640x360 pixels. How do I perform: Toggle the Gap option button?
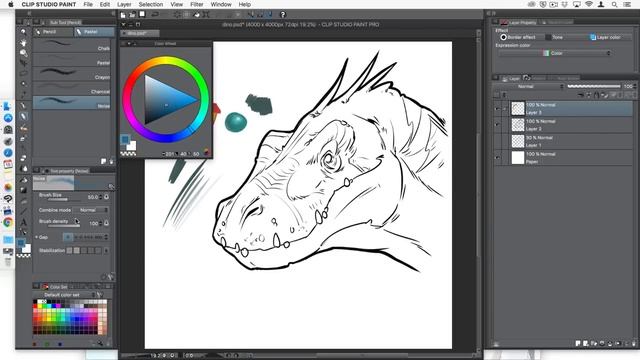coord(68,237)
